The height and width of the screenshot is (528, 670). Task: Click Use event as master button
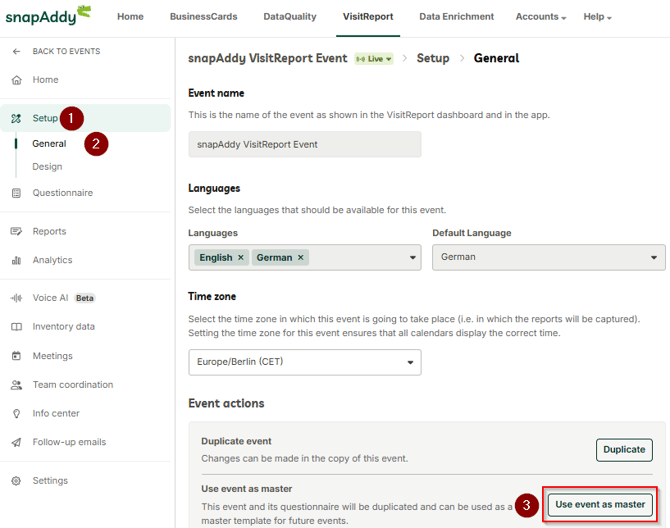(x=600, y=505)
